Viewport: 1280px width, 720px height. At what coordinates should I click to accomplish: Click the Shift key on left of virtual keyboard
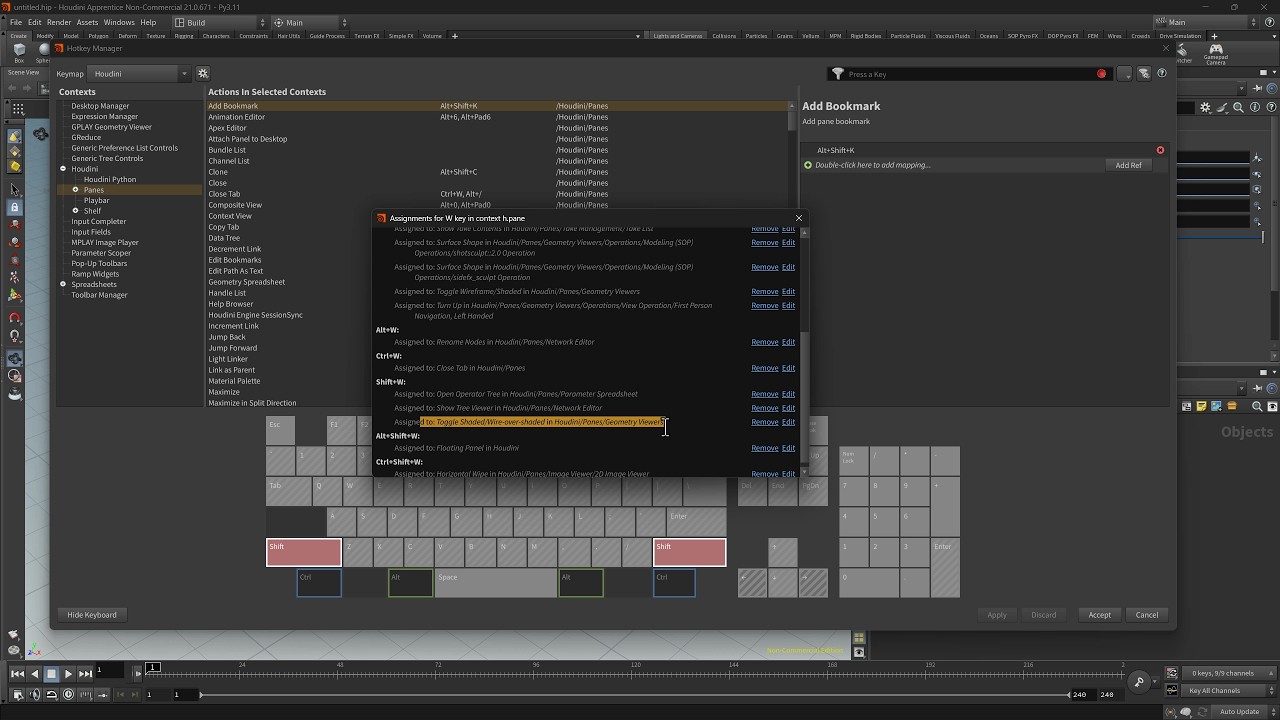pyautogui.click(x=304, y=552)
